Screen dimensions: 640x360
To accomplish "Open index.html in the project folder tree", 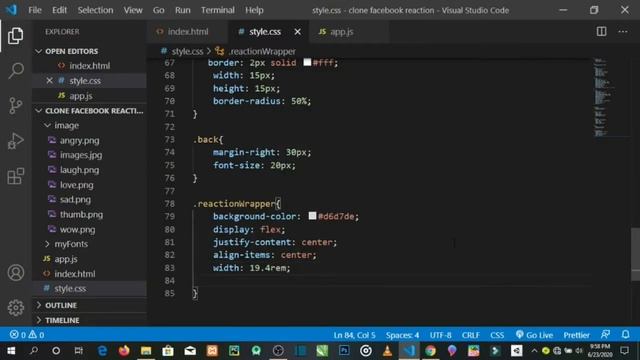I will (75, 274).
